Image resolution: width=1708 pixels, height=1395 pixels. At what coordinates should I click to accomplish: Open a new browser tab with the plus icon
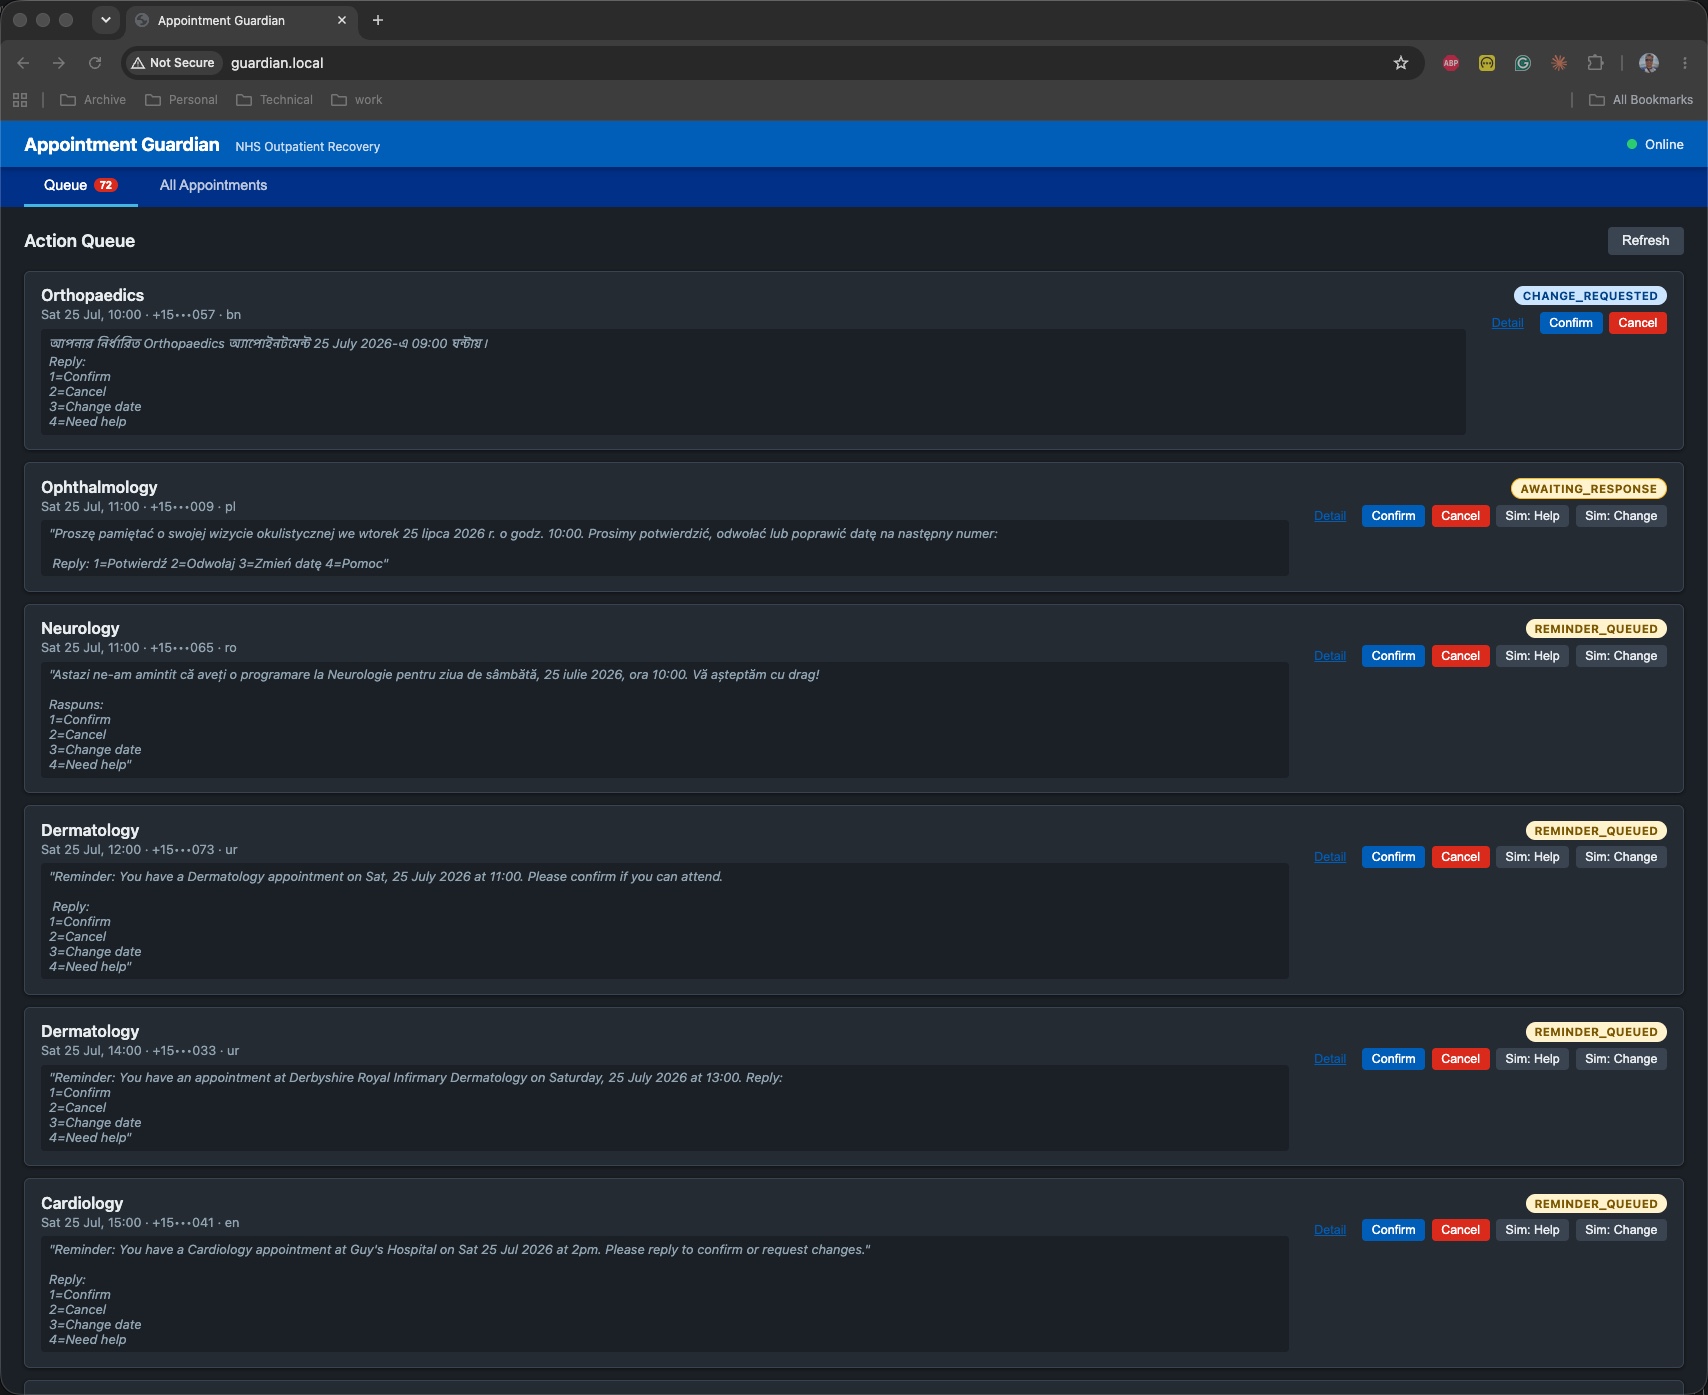378,20
